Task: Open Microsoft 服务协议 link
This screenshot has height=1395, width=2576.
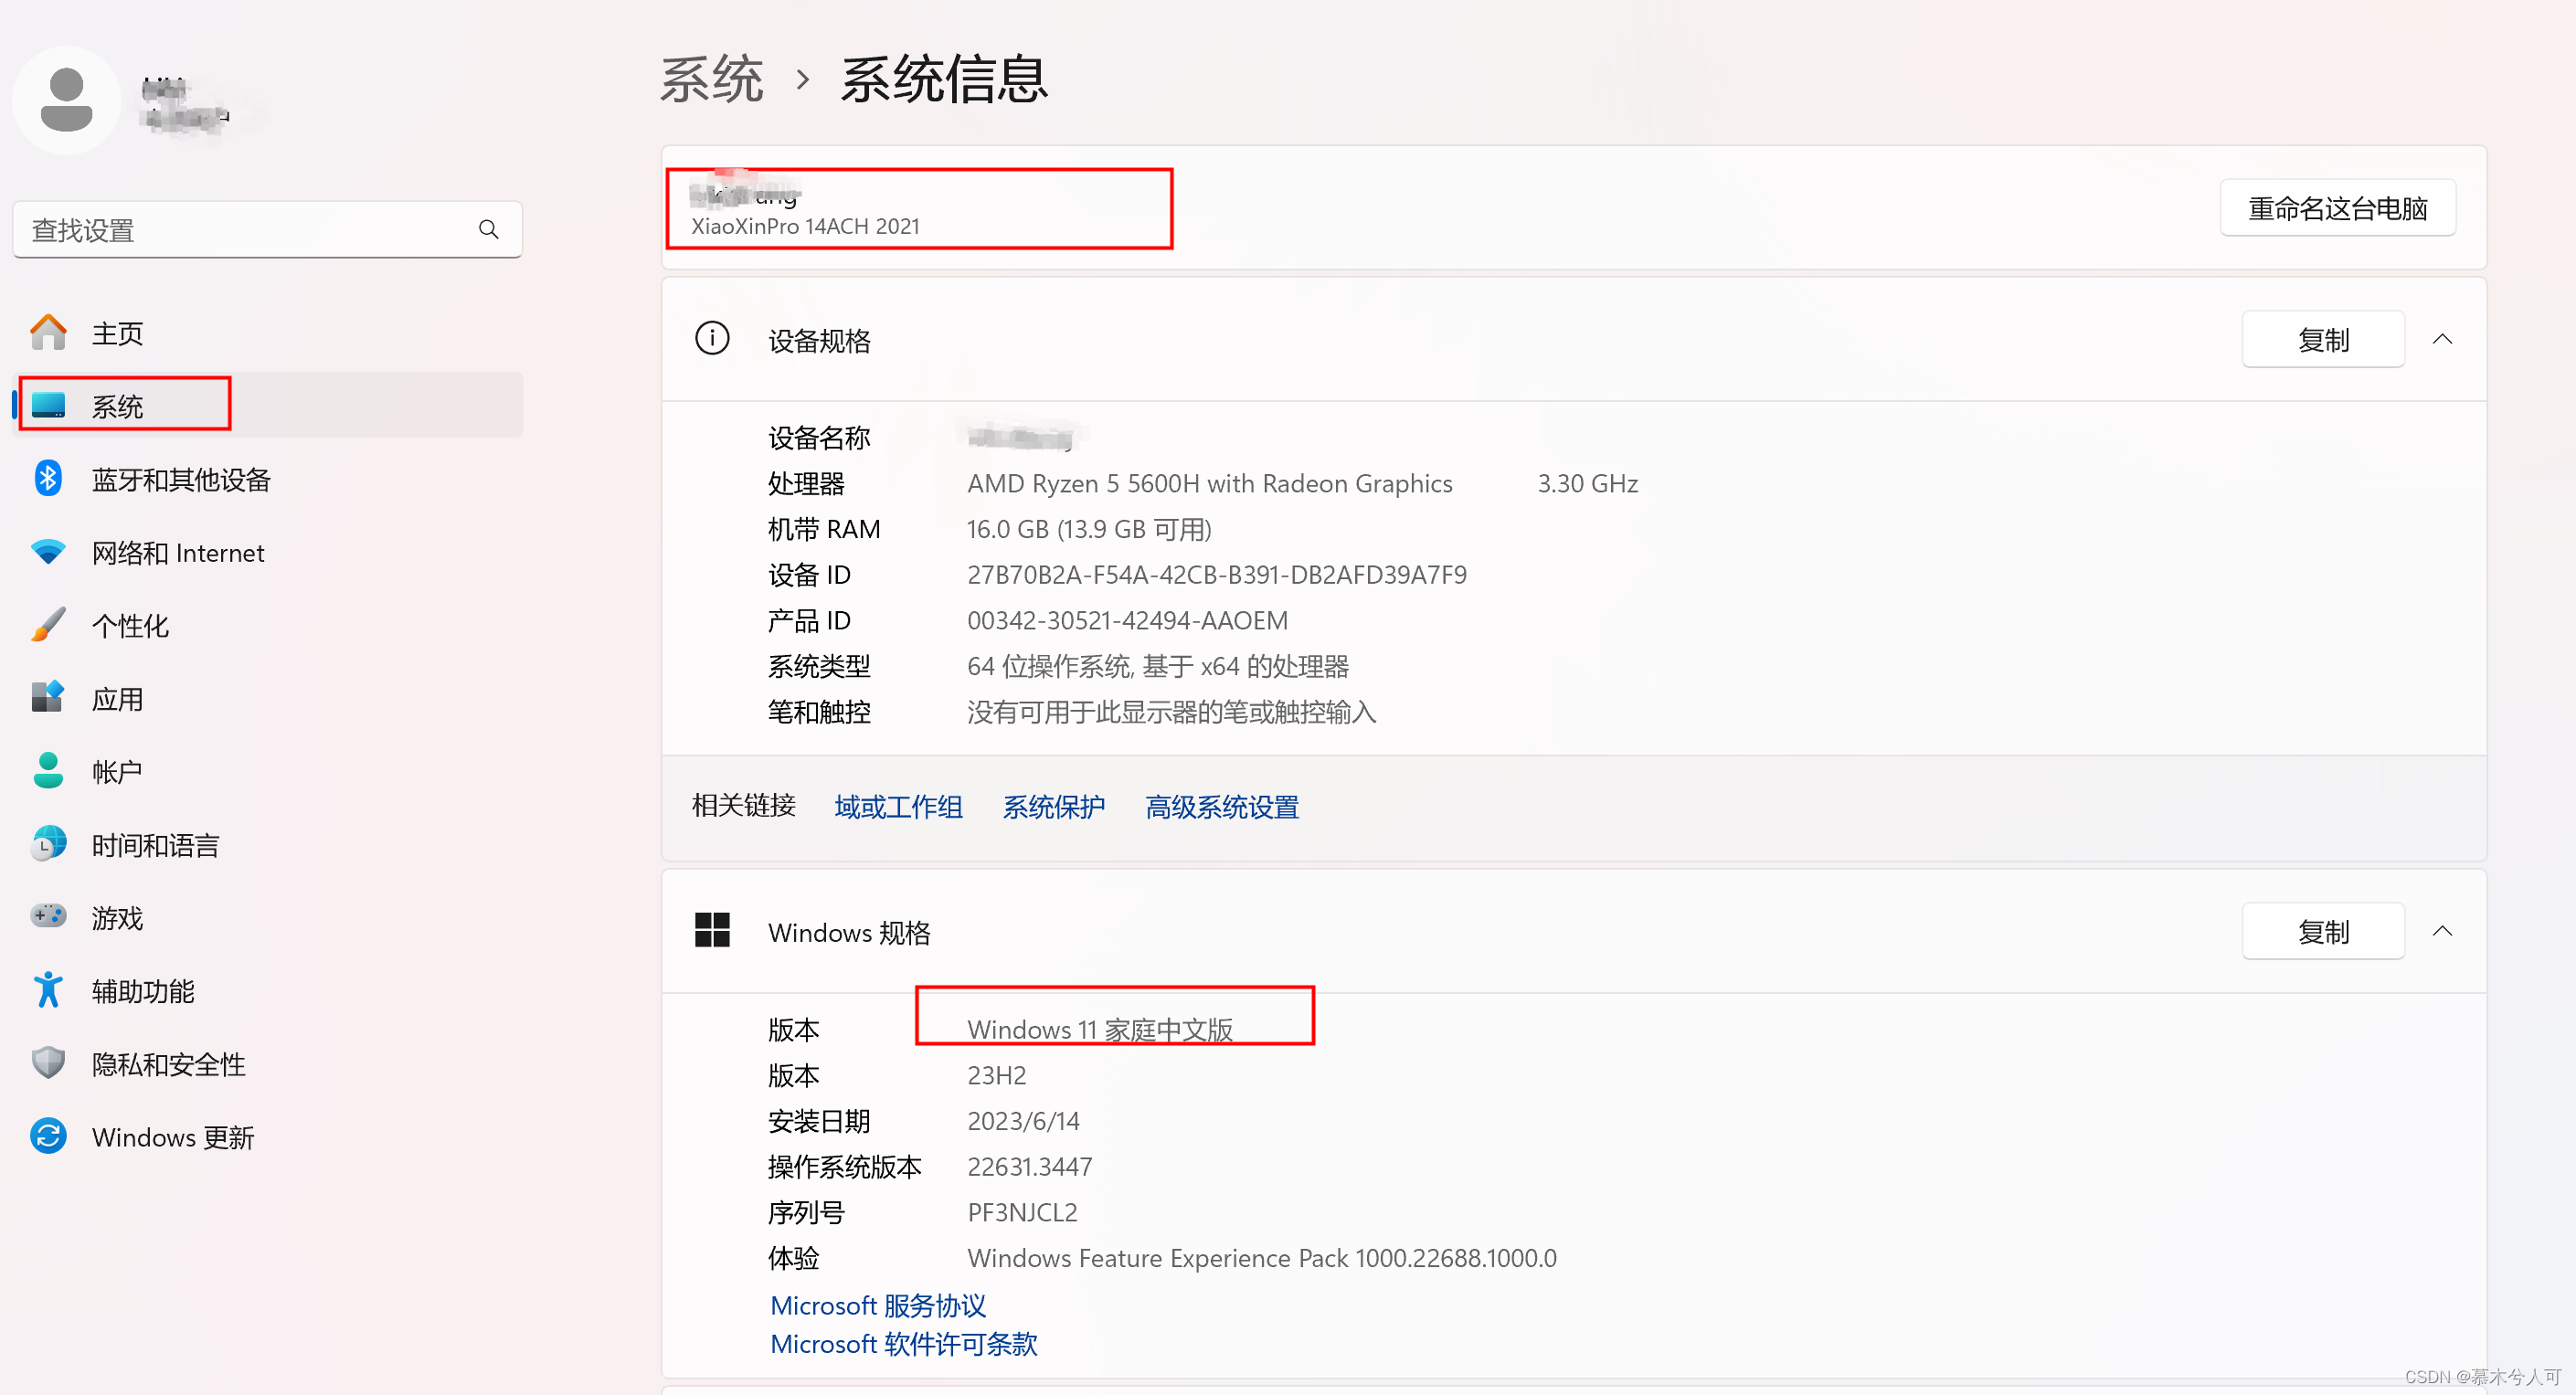Action: pos(878,1305)
